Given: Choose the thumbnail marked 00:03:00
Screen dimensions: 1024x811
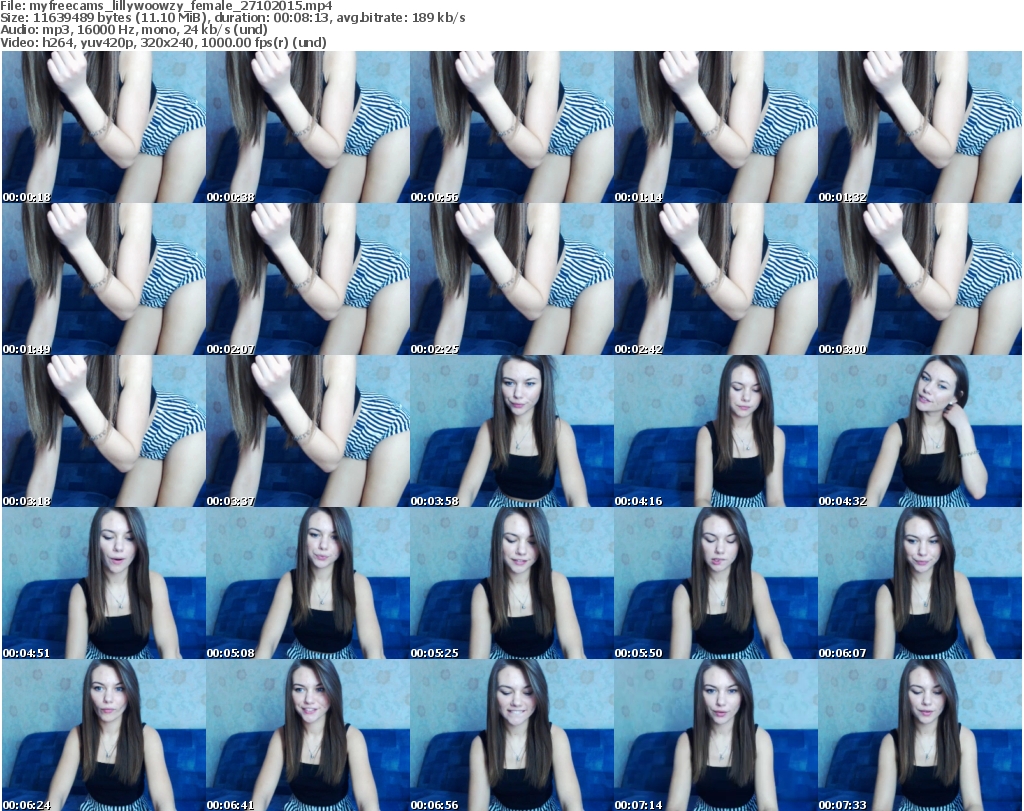Looking at the screenshot, I should 920,279.
